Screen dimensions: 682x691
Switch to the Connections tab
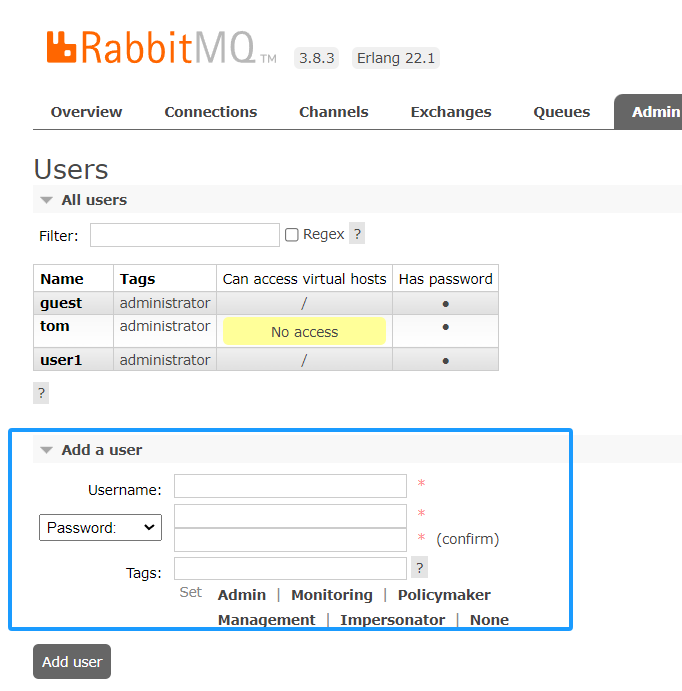pos(211,112)
